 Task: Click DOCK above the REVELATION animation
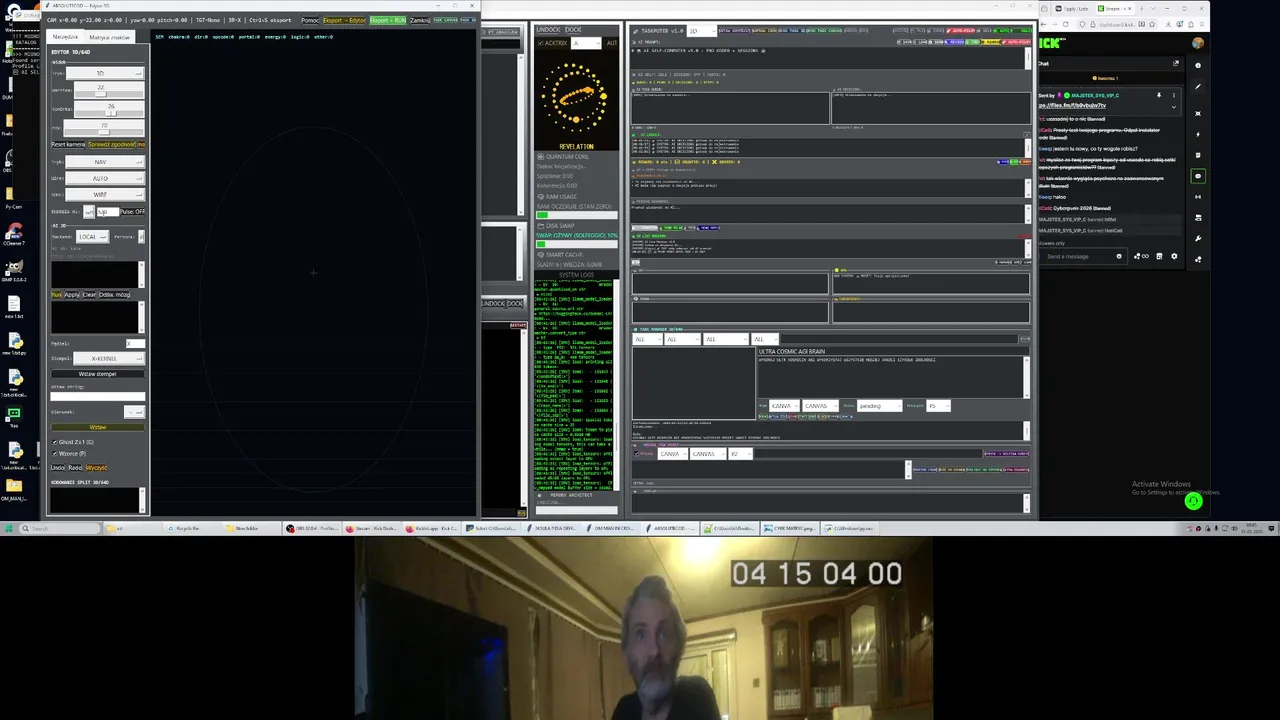pyautogui.click(x=573, y=30)
